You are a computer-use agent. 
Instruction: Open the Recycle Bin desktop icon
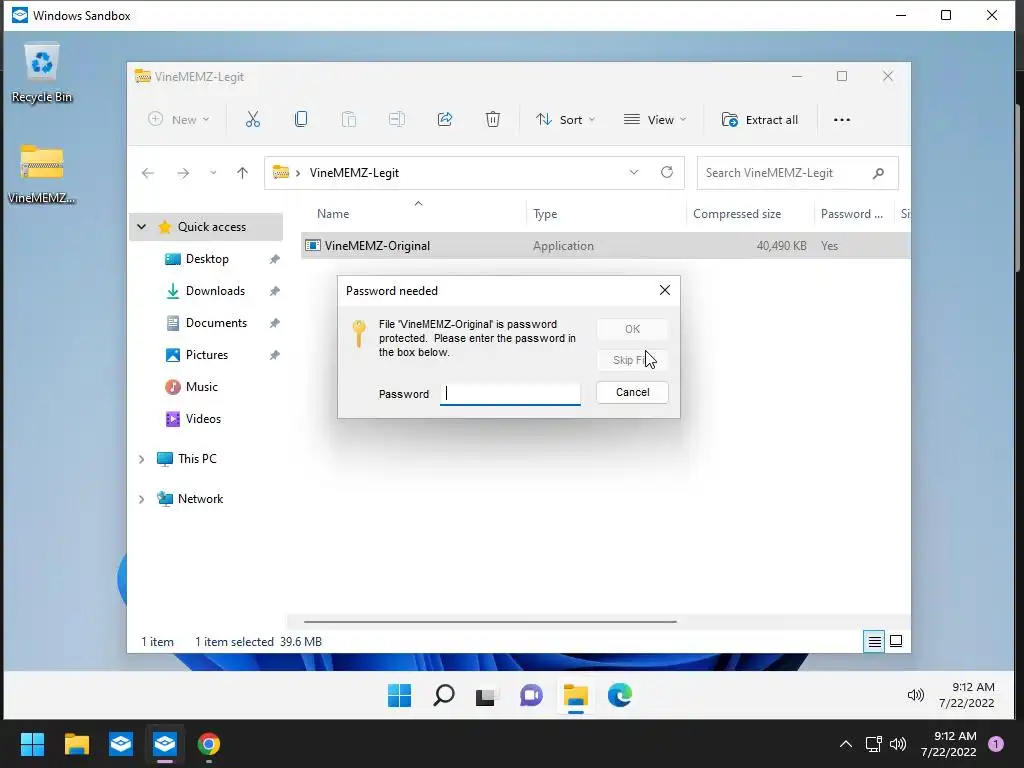pyautogui.click(x=42, y=73)
